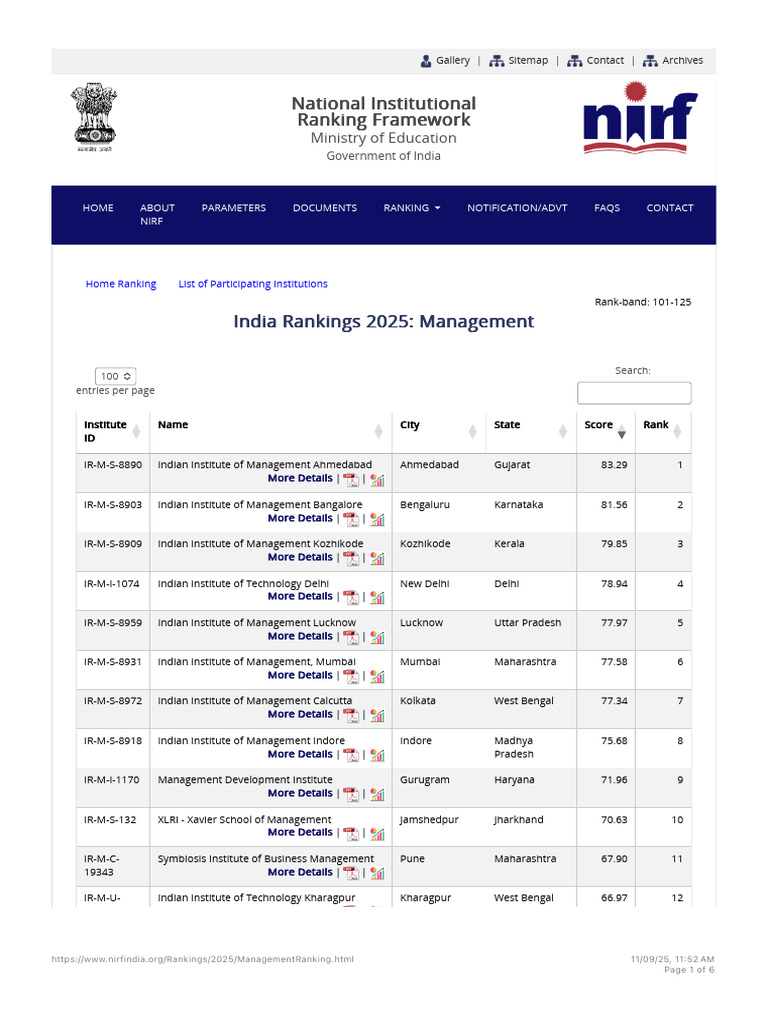Open NOTIFICATION/ADVT menu item
768x1024 pixels.
(x=517, y=208)
